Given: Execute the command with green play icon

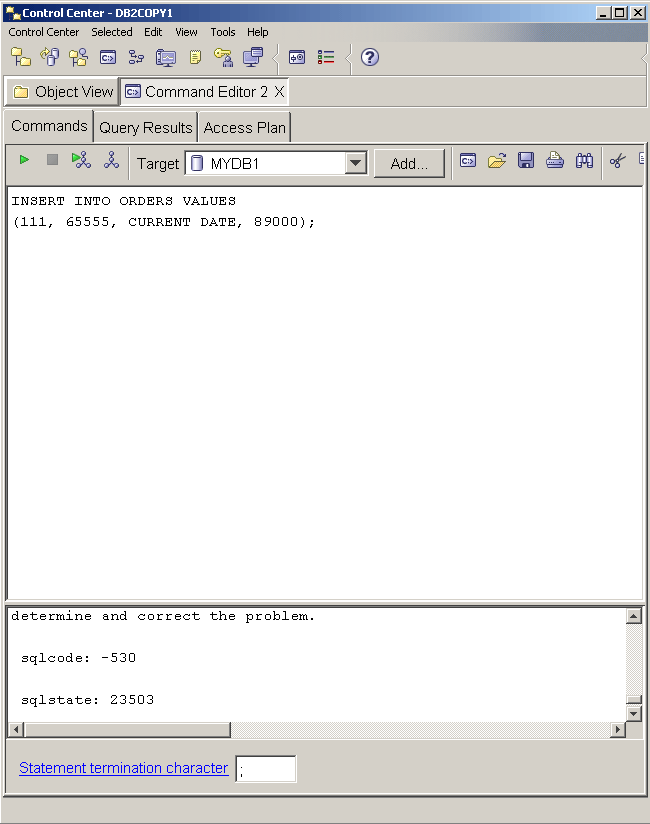Looking at the screenshot, I should (x=24, y=160).
